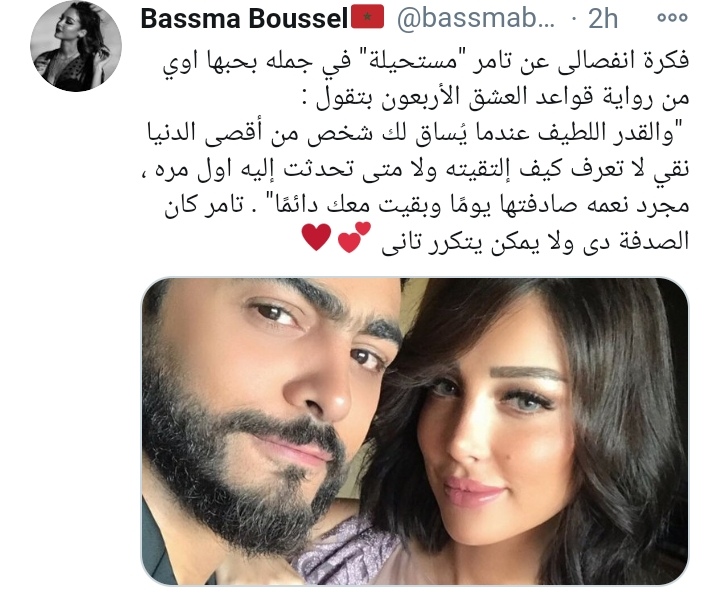Viewport: 720px width, 595px height.
Task: Expand the attached couple selfie photo
Action: [415, 431]
